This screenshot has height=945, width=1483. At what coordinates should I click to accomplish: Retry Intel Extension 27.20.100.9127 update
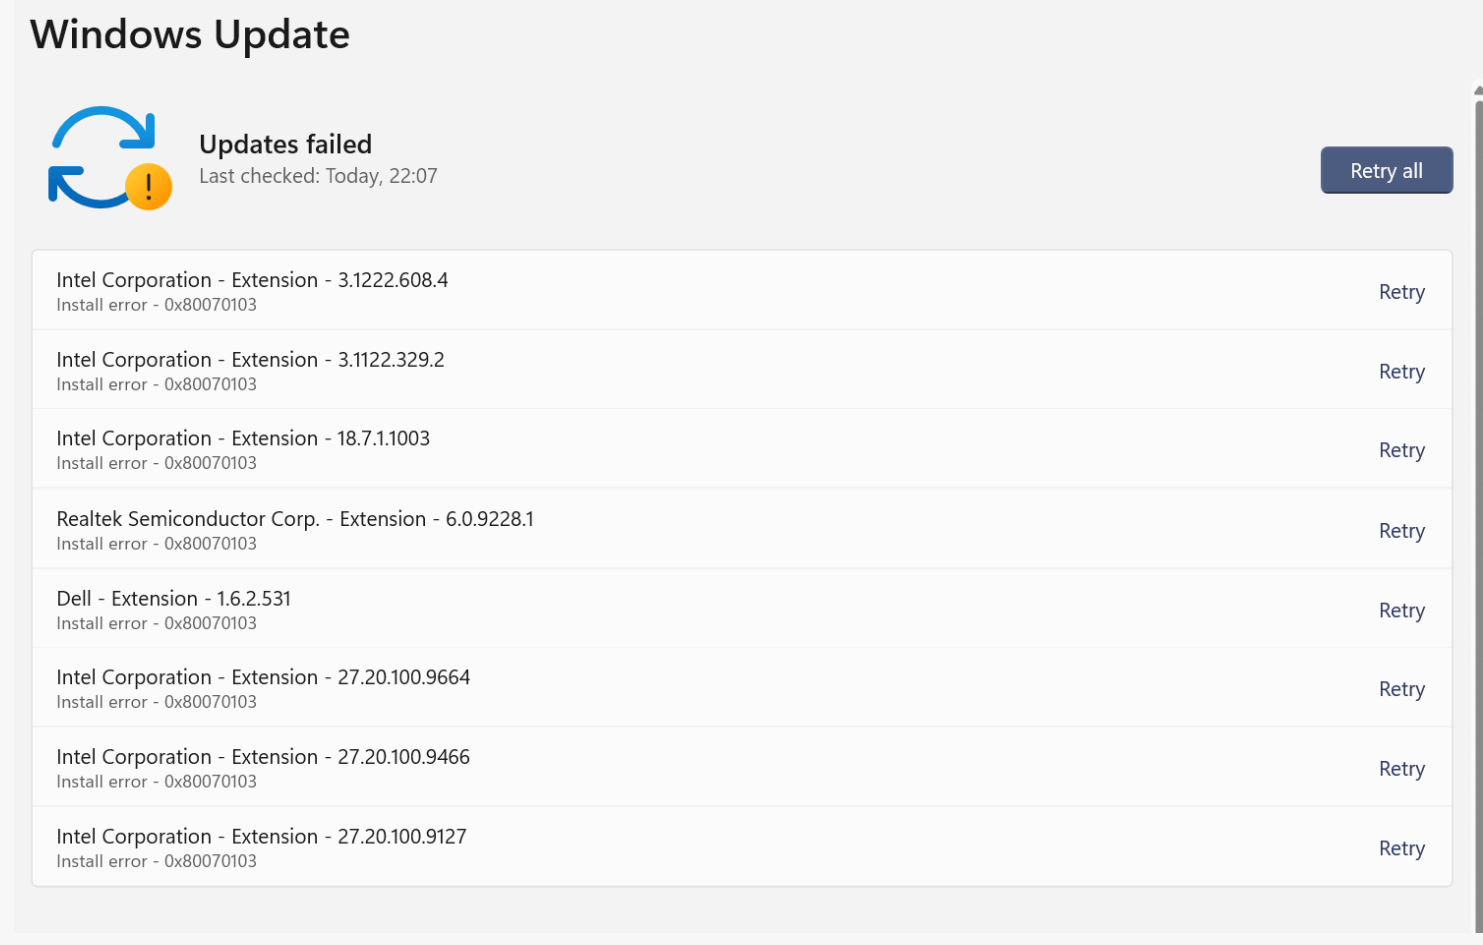click(1401, 849)
